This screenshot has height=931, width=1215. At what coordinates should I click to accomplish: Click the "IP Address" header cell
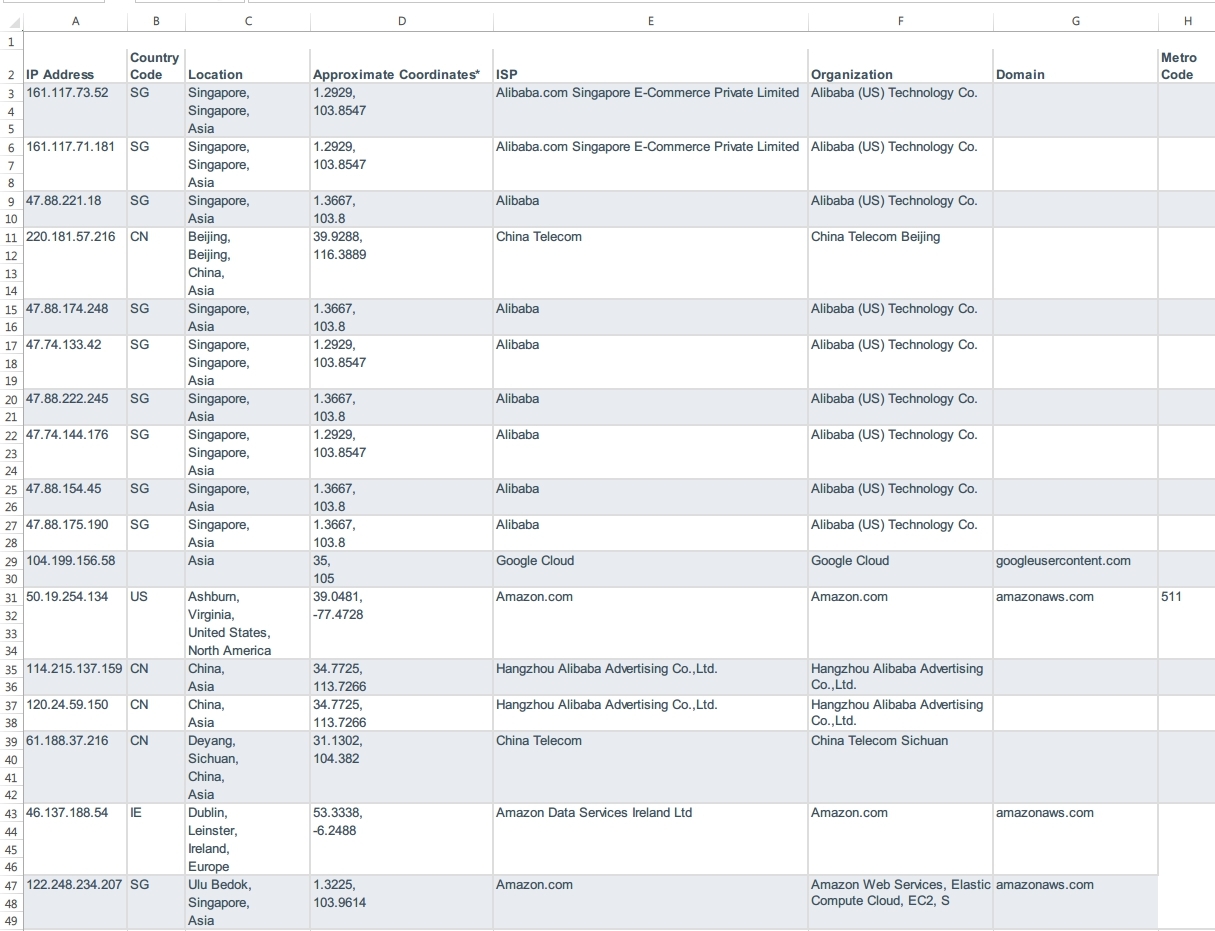click(x=75, y=66)
